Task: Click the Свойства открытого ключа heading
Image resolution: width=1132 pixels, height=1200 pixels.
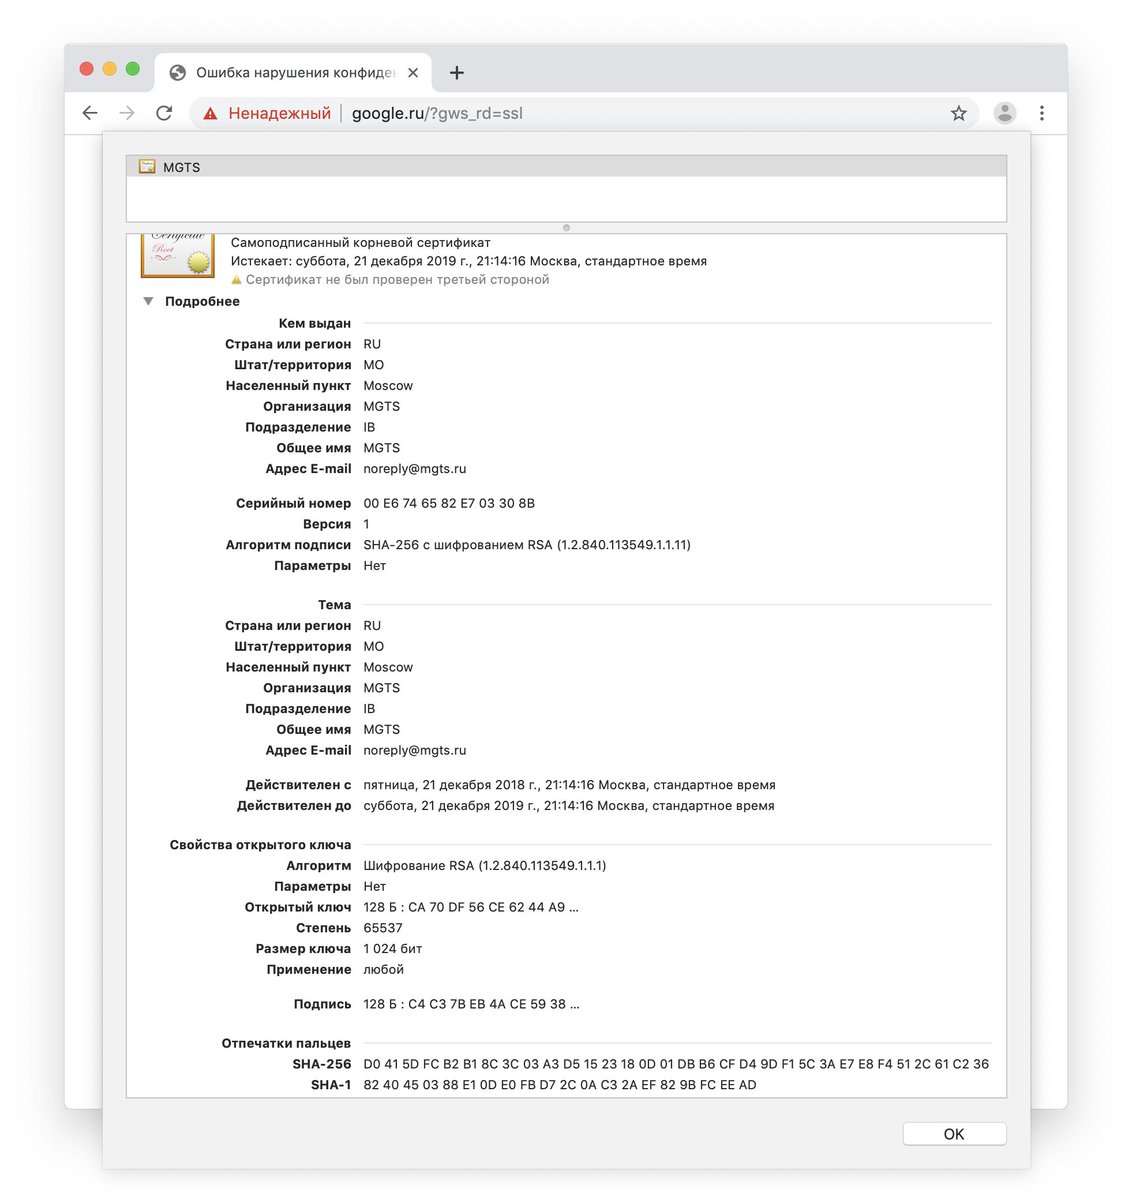Action: click(260, 845)
